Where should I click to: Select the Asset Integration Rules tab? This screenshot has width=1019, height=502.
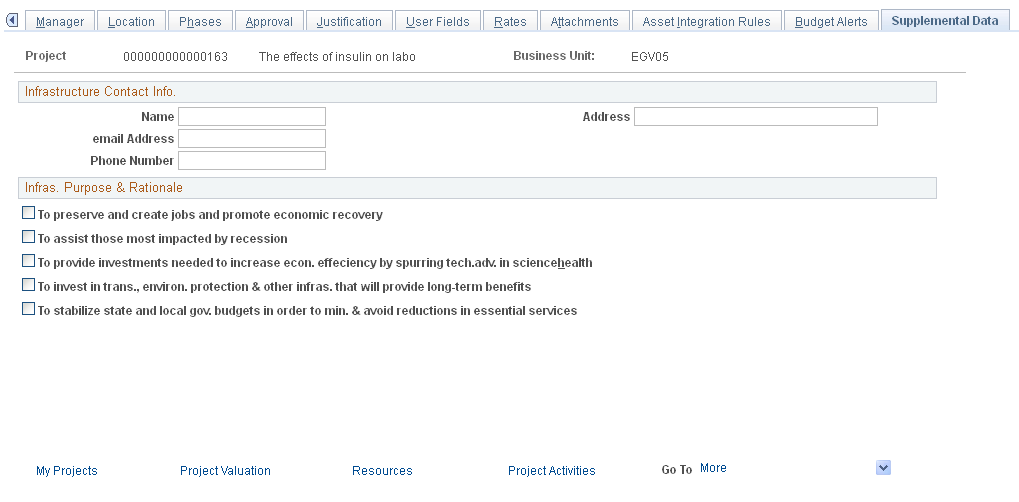(x=706, y=21)
